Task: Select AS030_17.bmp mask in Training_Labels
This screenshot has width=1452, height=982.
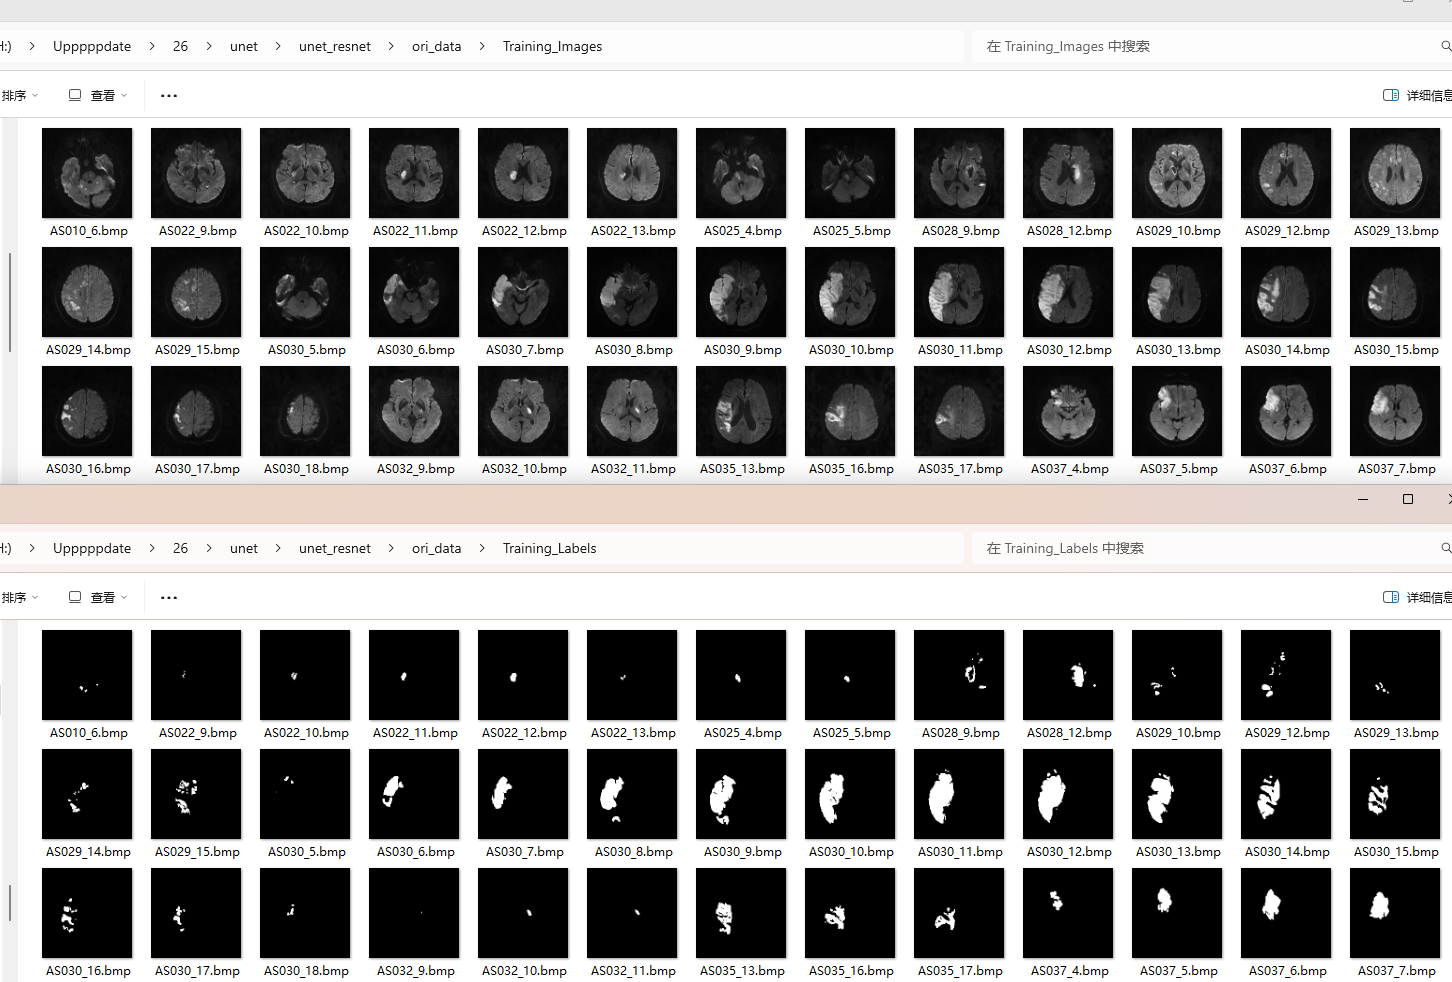Action: 196,913
